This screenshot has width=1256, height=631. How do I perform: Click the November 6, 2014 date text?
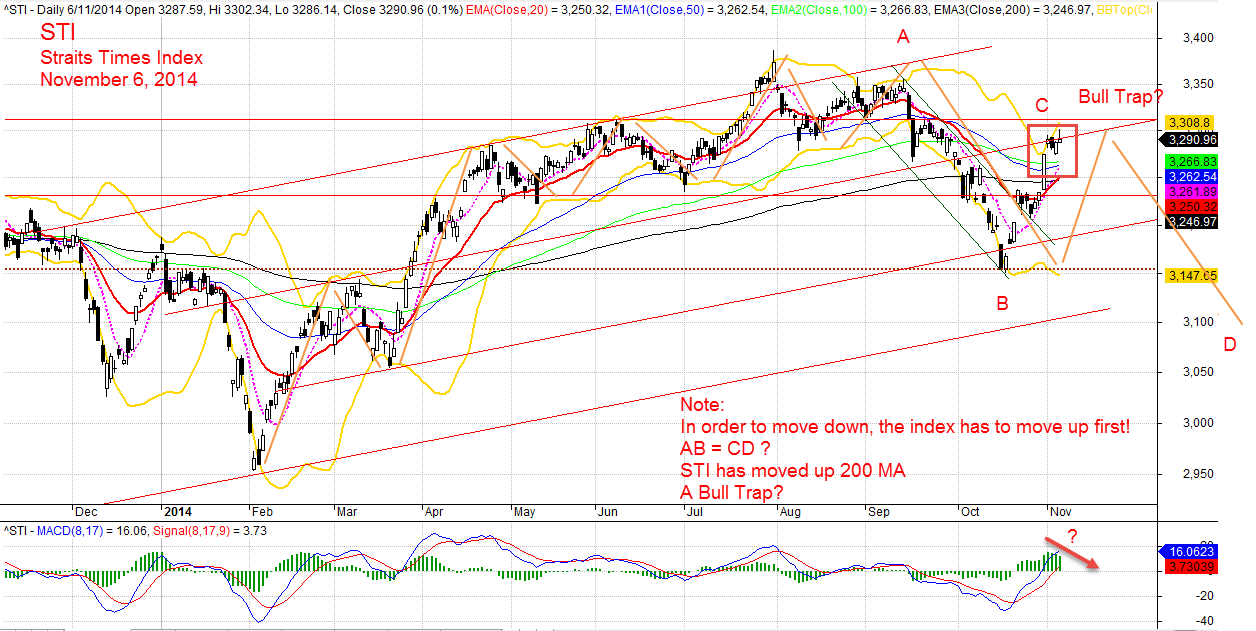(118, 79)
